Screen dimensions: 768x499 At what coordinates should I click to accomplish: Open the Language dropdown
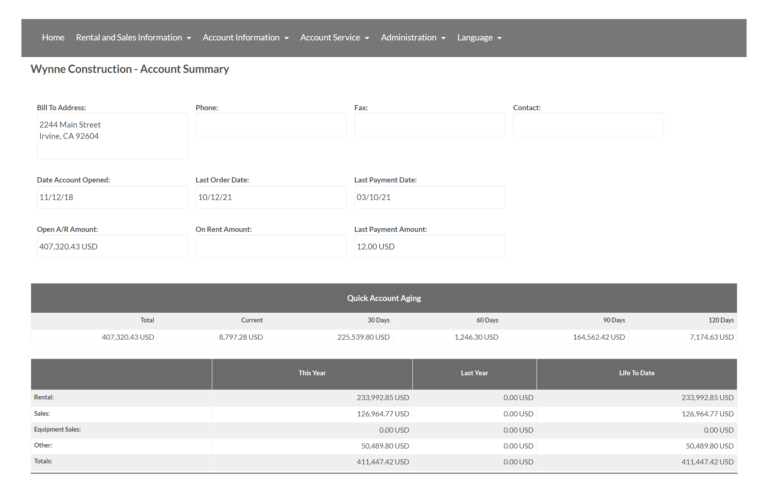point(479,38)
